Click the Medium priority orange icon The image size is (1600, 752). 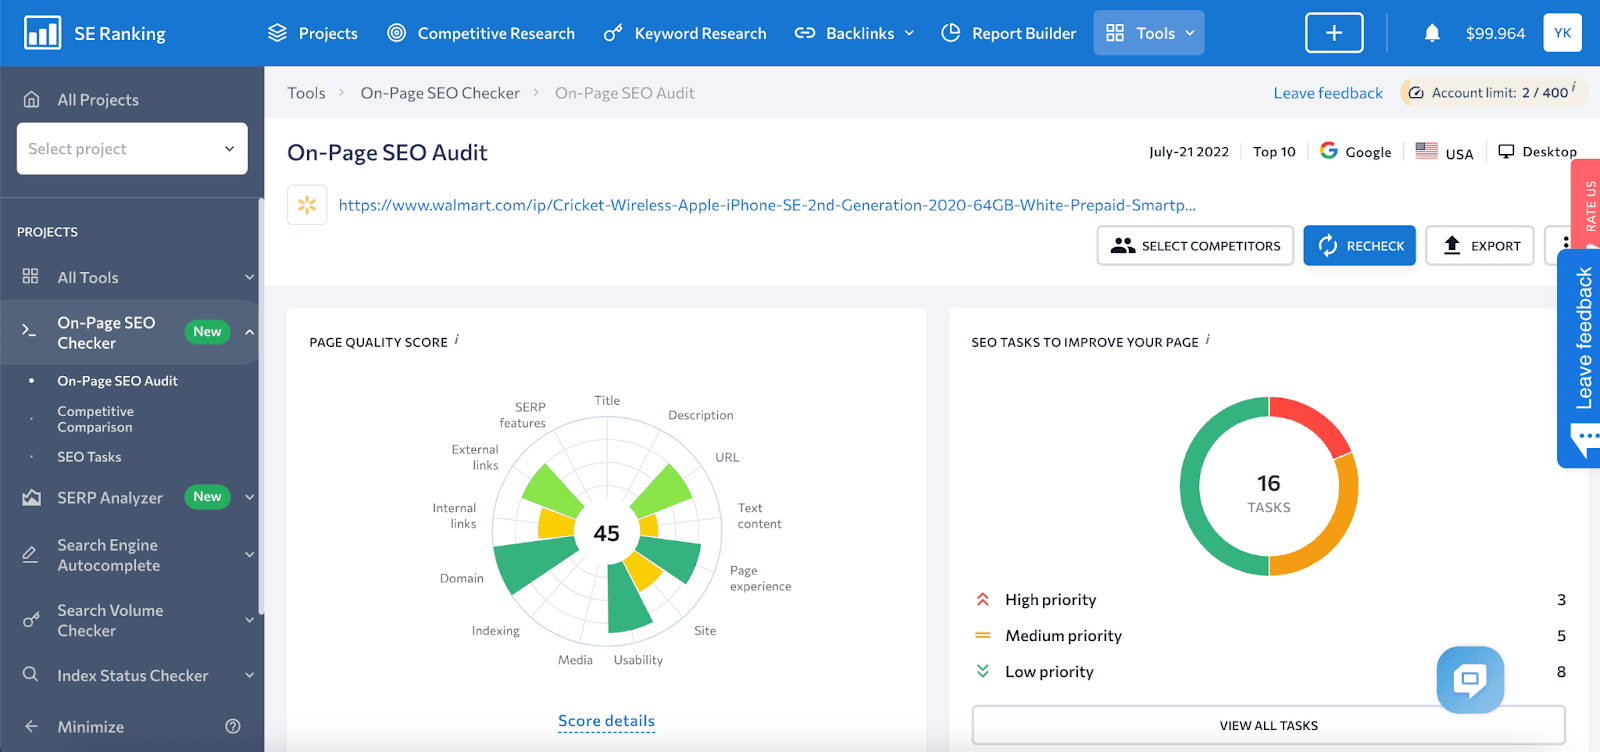[983, 635]
